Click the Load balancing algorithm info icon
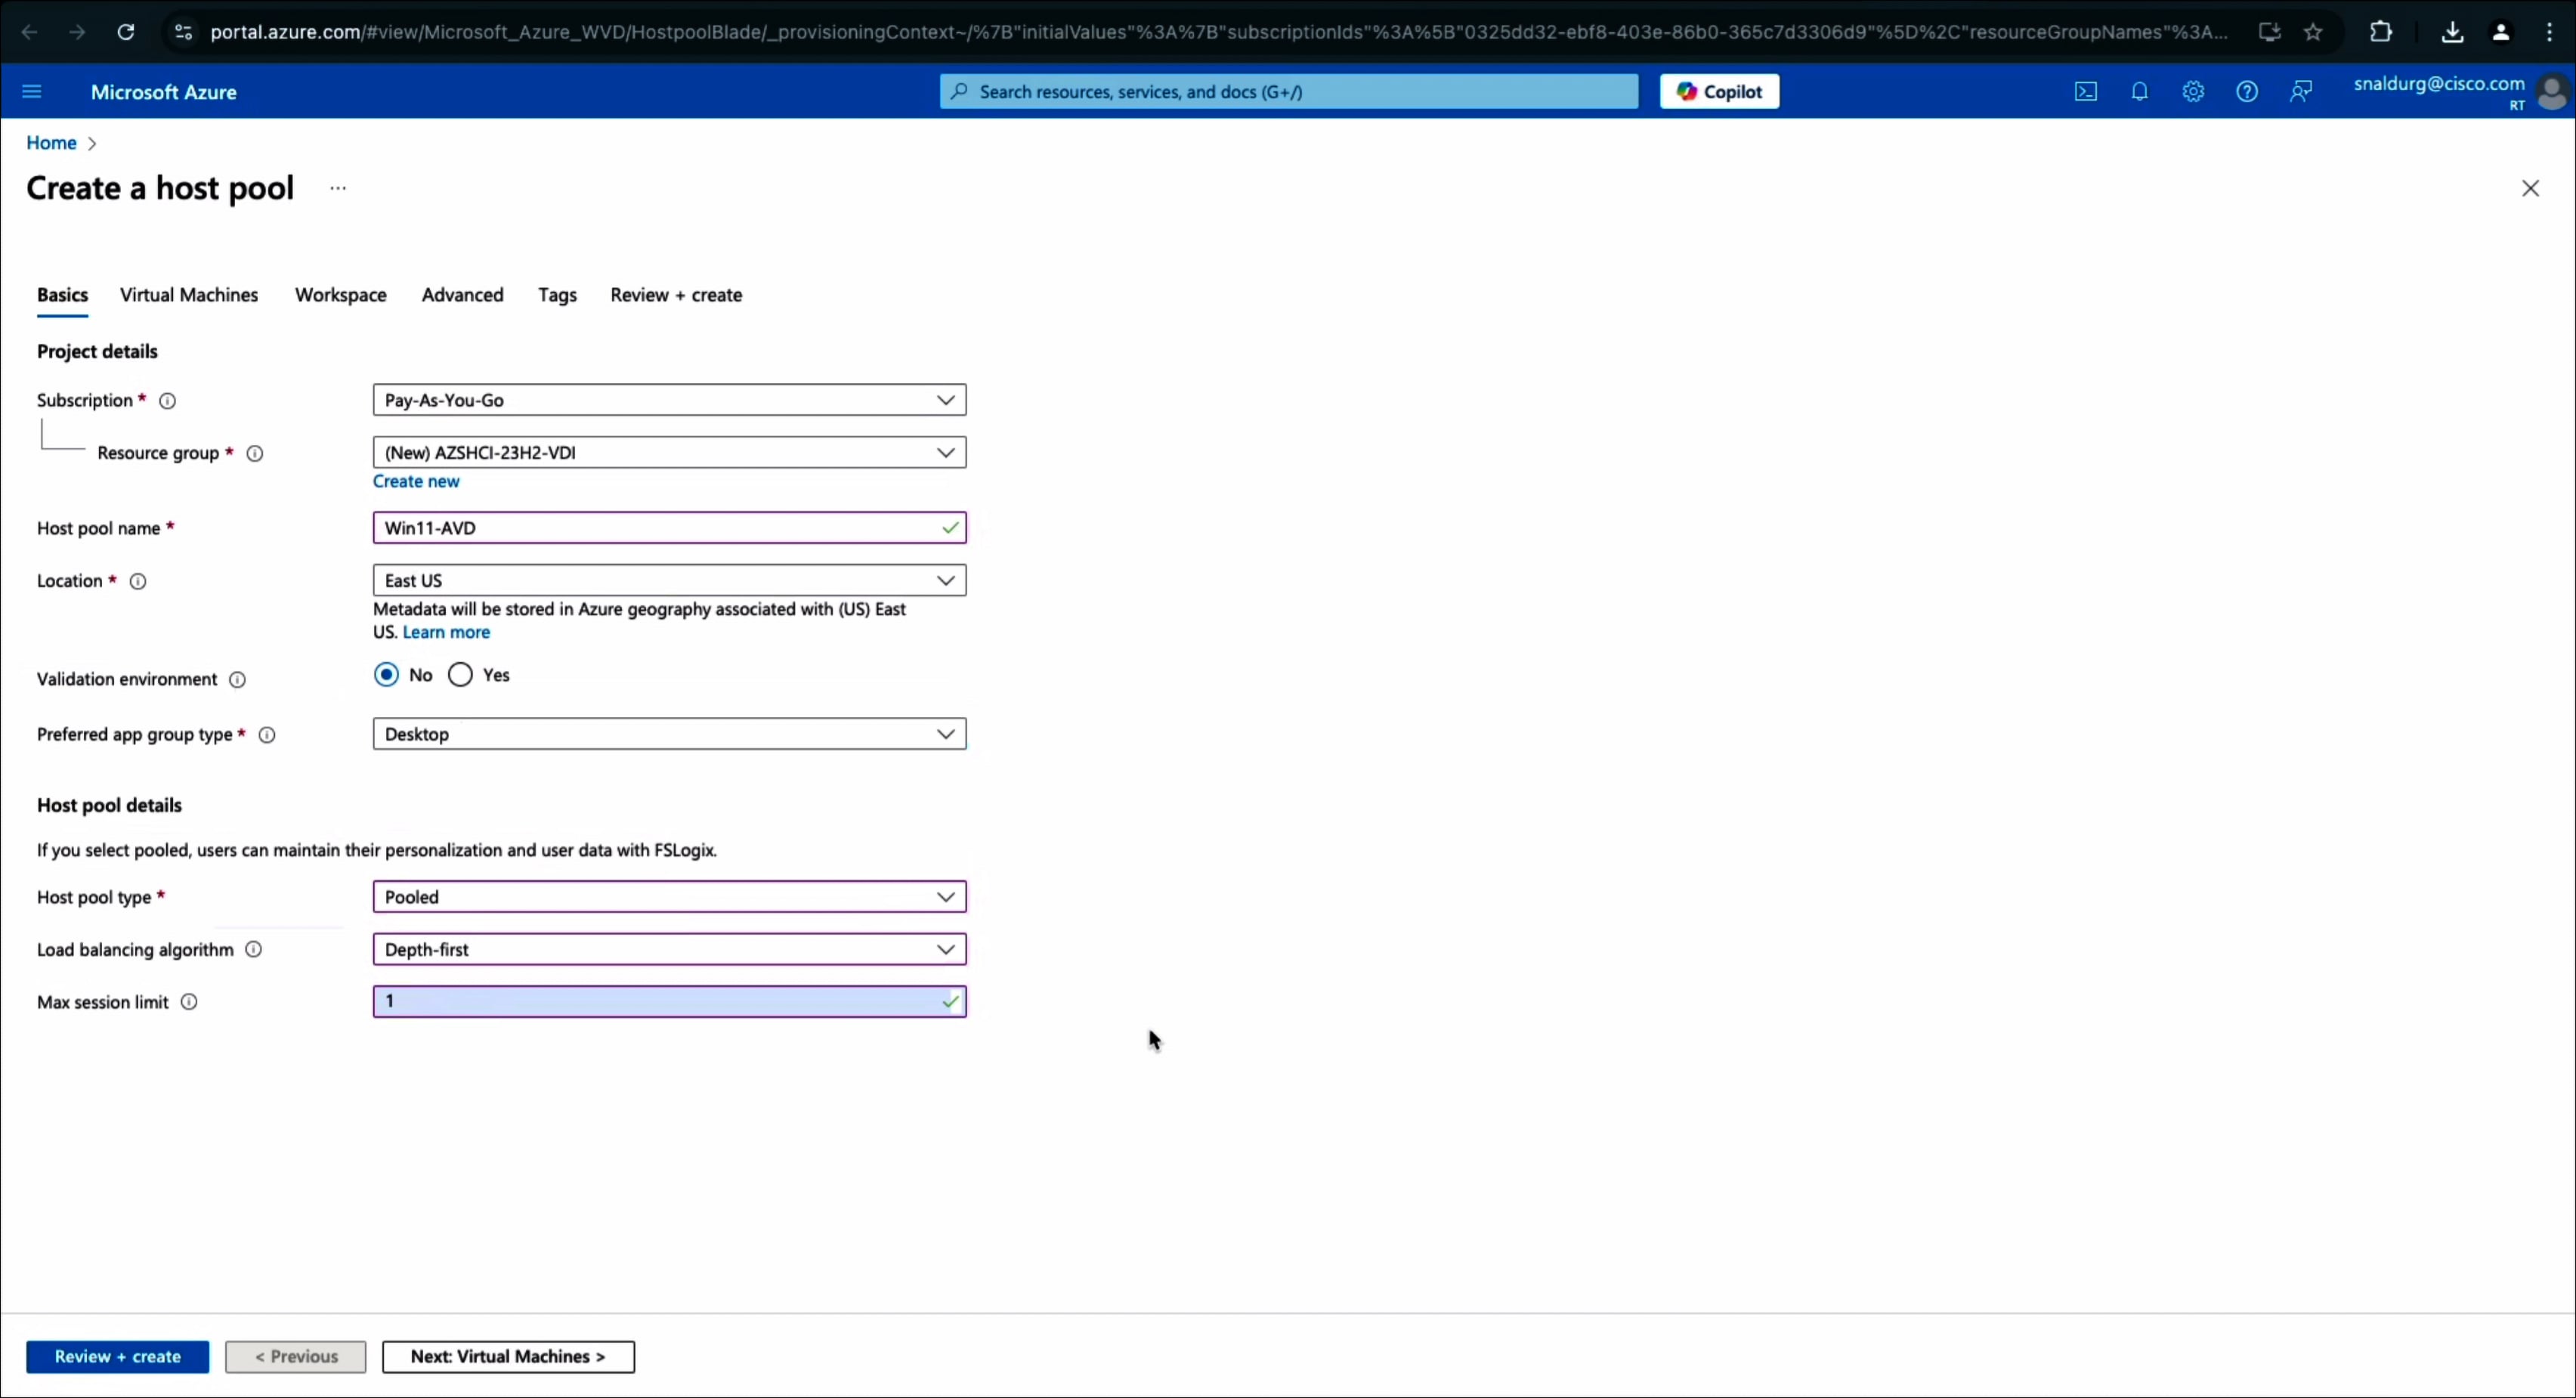 pos(254,950)
